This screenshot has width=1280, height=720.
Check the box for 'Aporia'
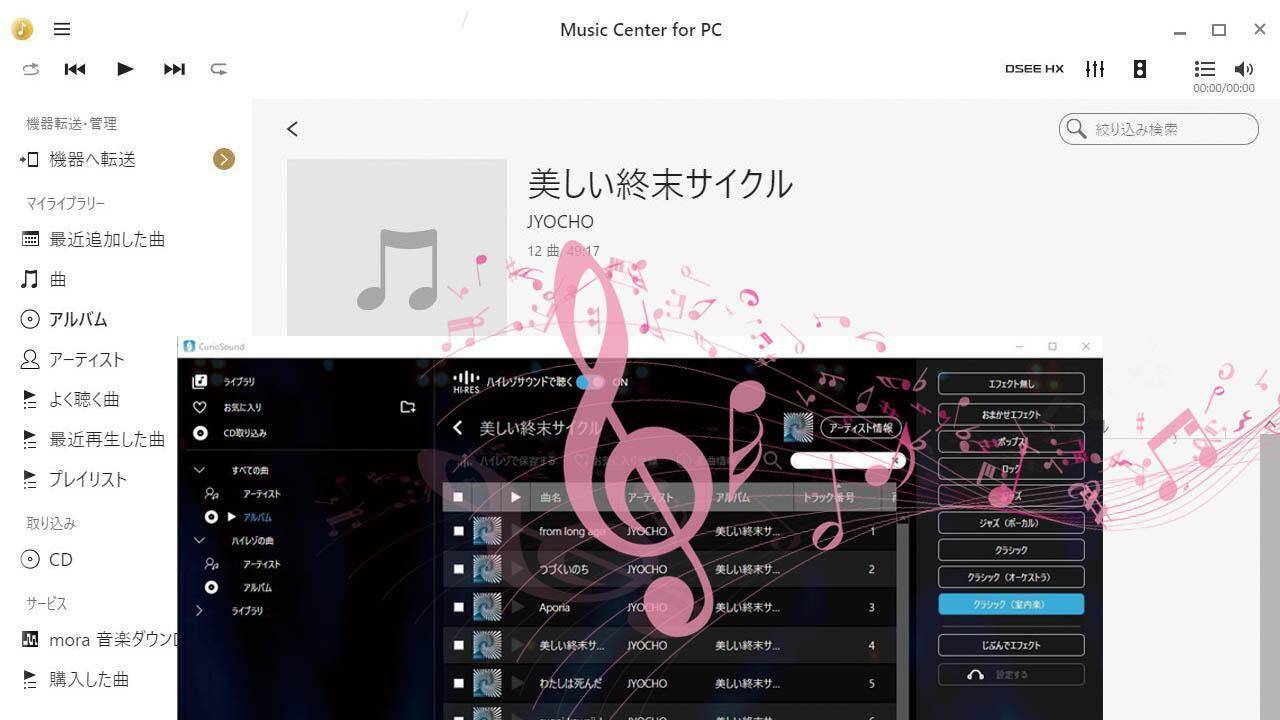(x=458, y=607)
